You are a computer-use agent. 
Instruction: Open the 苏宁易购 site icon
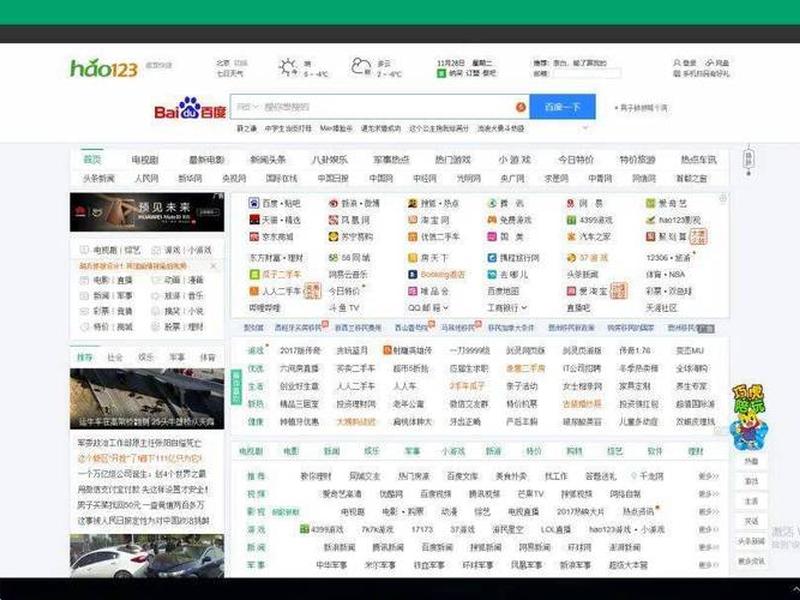point(333,237)
